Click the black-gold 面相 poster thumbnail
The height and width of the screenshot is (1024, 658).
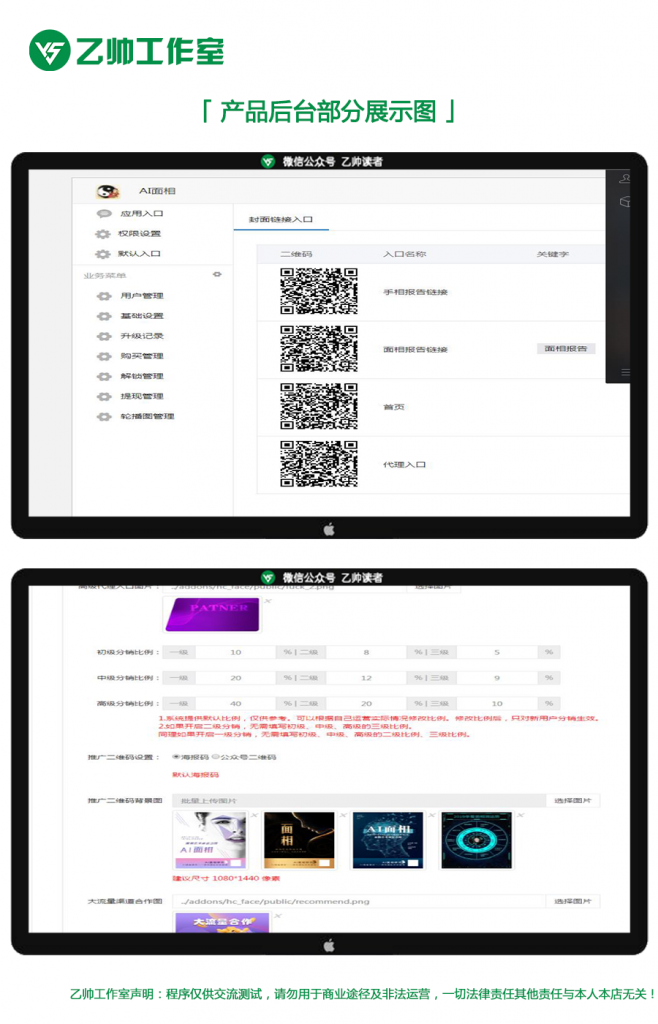[299, 840]
